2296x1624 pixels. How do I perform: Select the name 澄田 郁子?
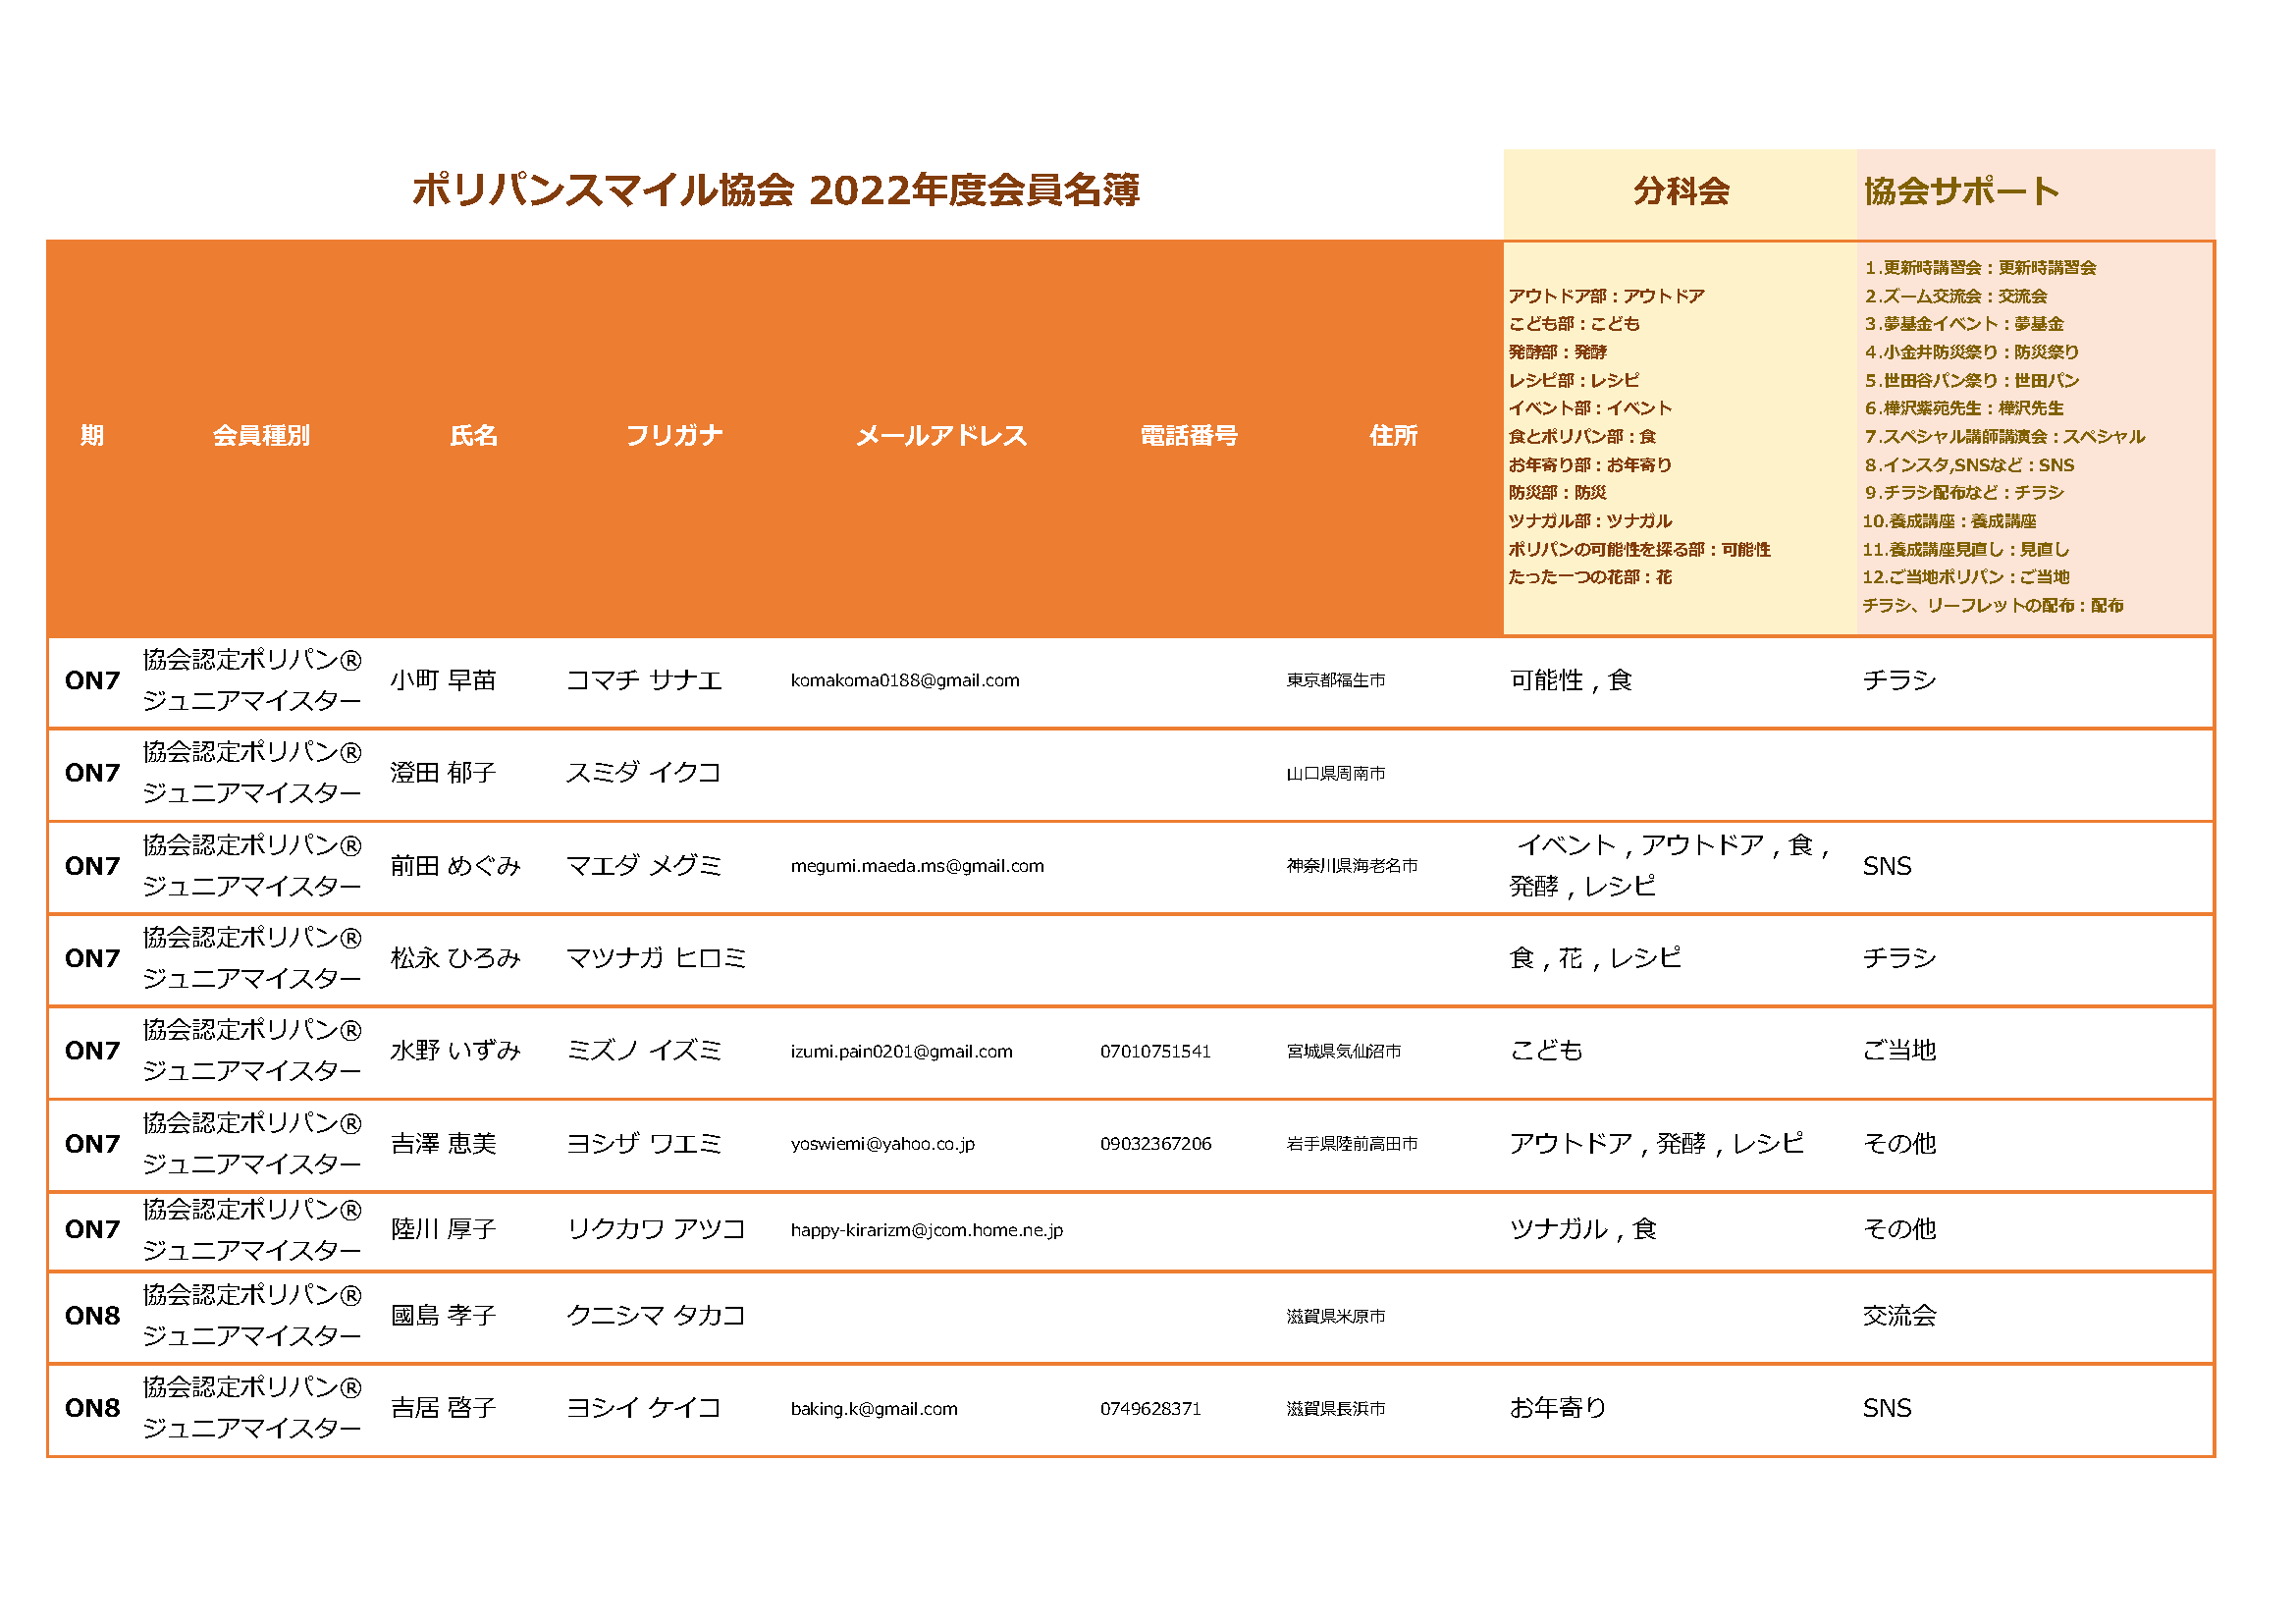coord(443,773)
